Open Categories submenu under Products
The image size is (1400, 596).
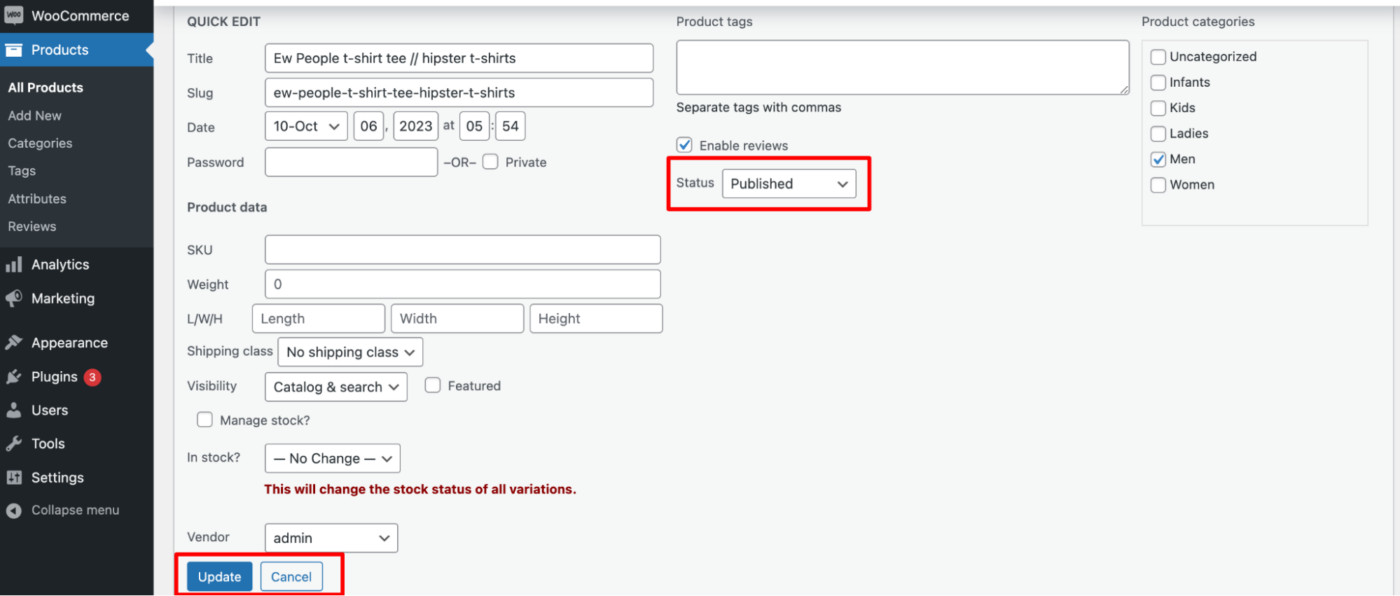tap(40, 143)
